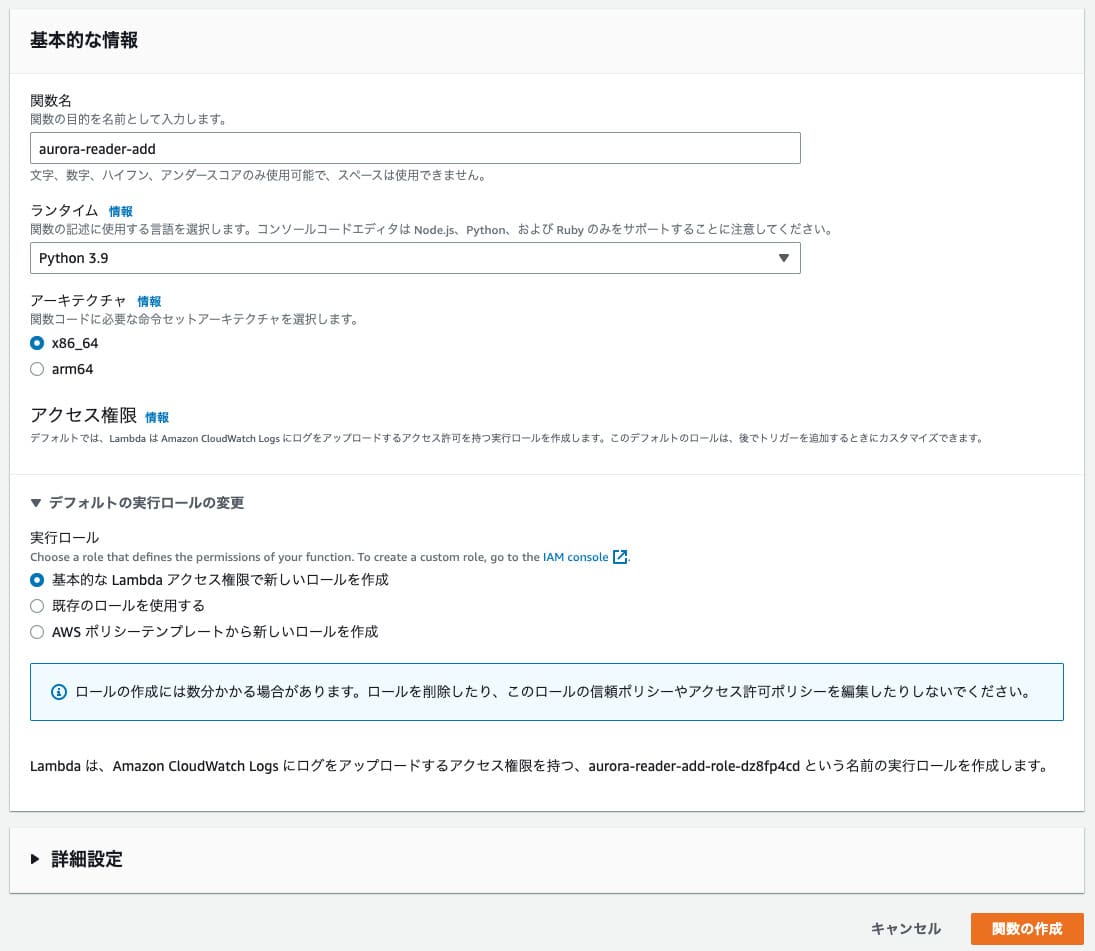Click the info circle icon in role notice
The height and width of the screenshot is (951, 1095).
click(58, 692)
